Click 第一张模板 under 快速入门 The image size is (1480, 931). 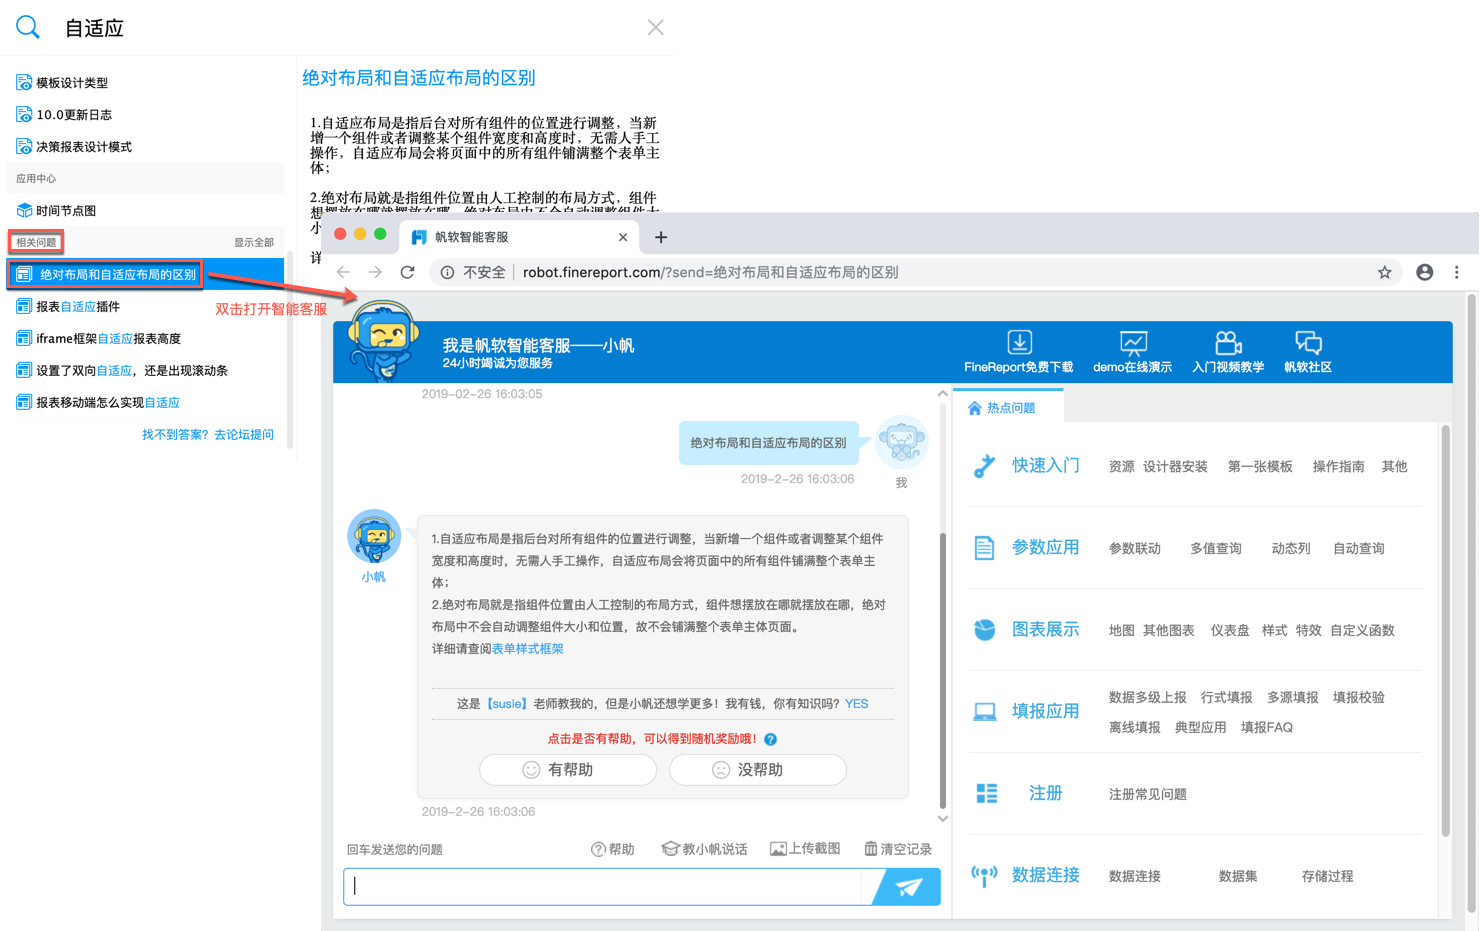click(x=1260, y=467)
